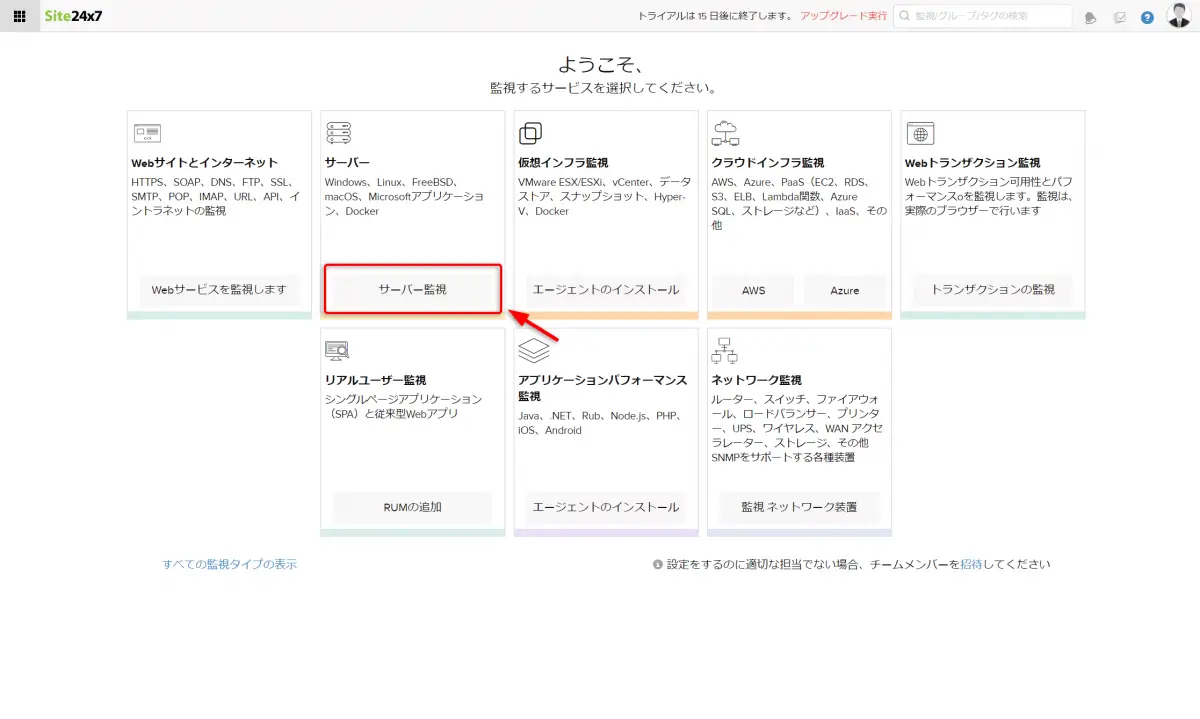The image size is (1200, 719).
Task: Open the help question mark icon
Action: (1147, 17)
